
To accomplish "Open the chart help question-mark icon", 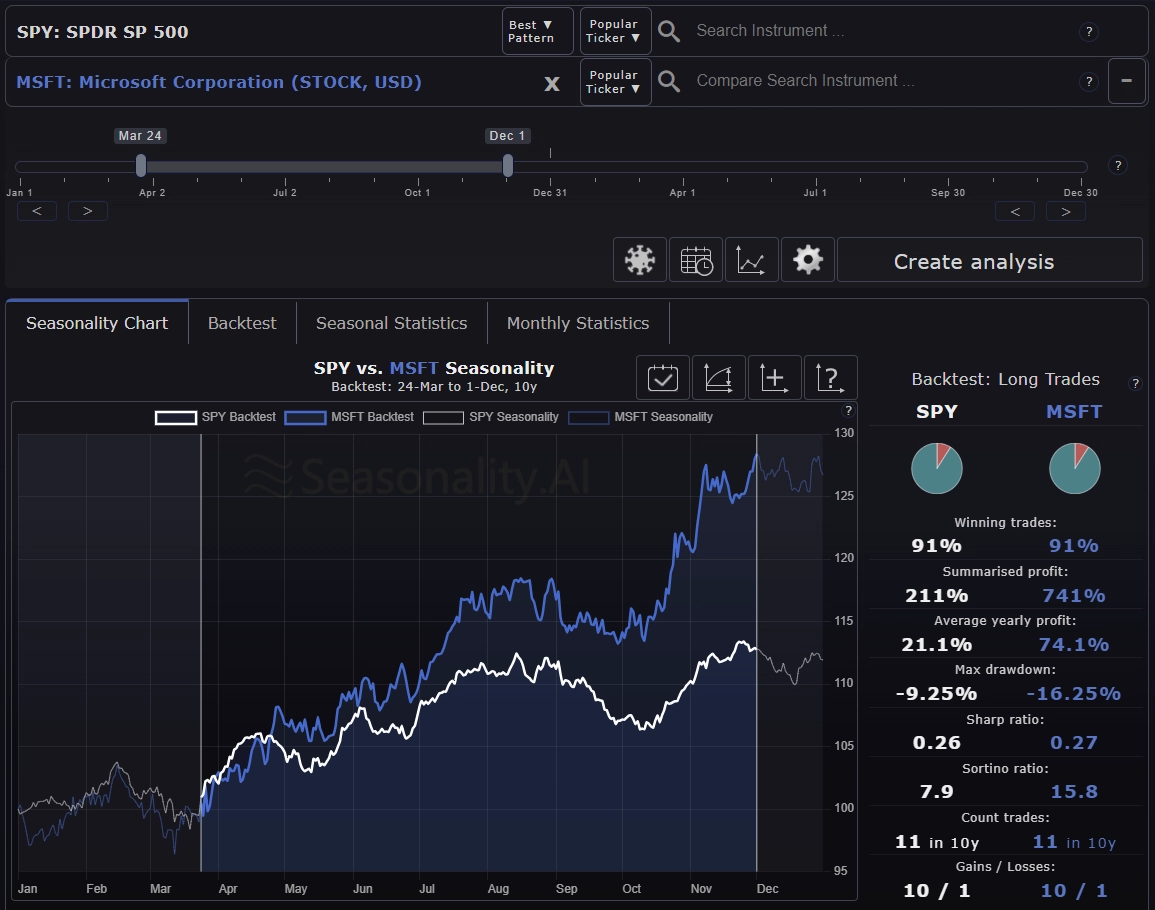I will [x=830, y=377].
